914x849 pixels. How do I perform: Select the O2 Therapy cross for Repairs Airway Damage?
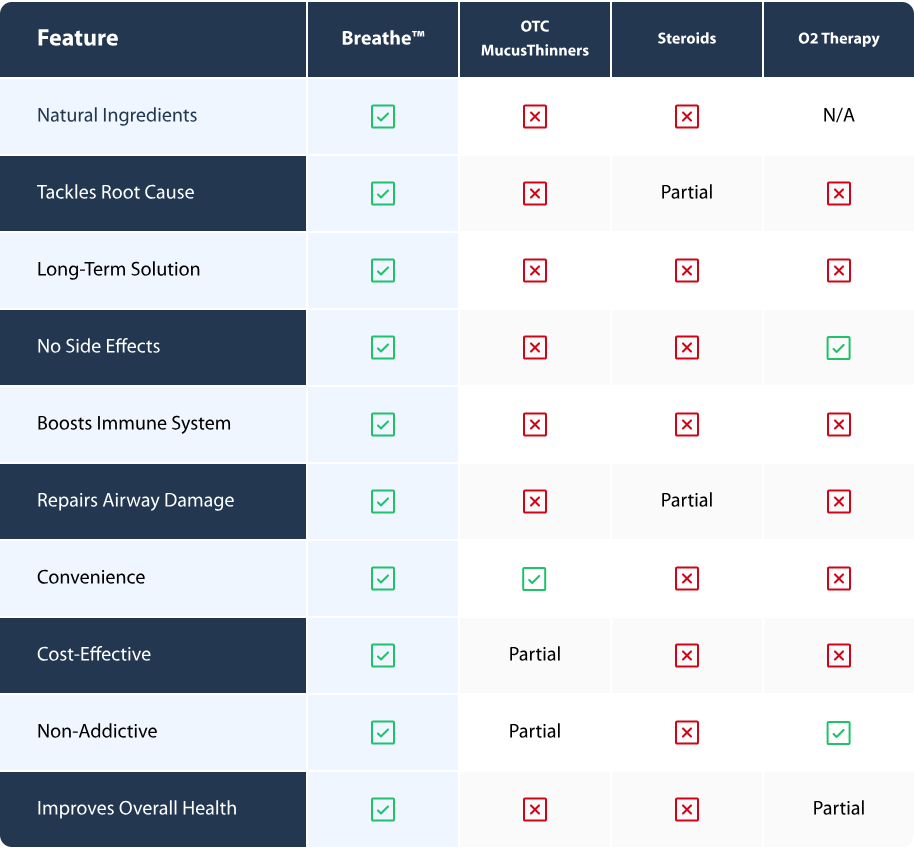pos(839,501)
